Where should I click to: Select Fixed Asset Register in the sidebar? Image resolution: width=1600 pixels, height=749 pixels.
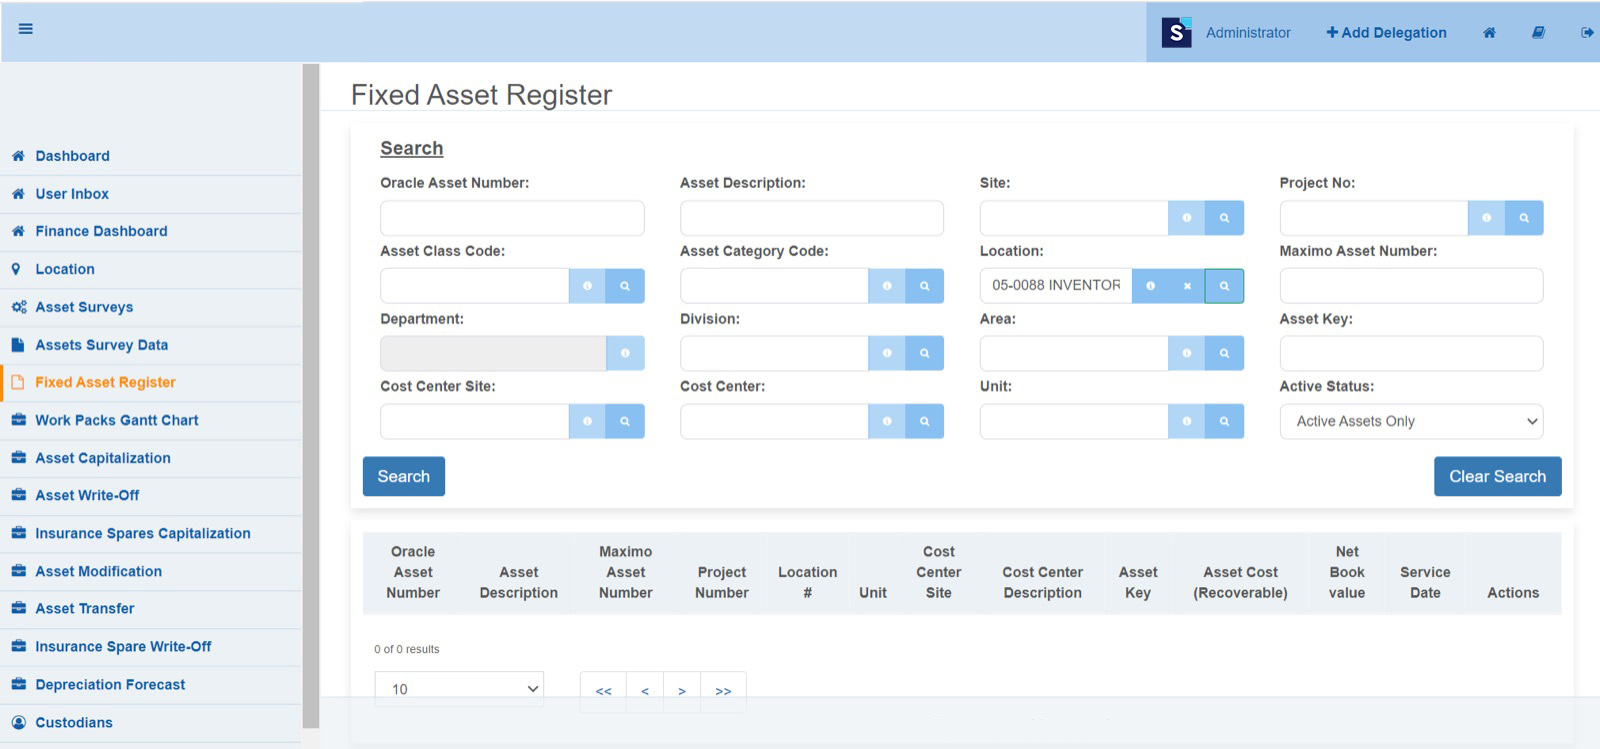pos(150,382)
